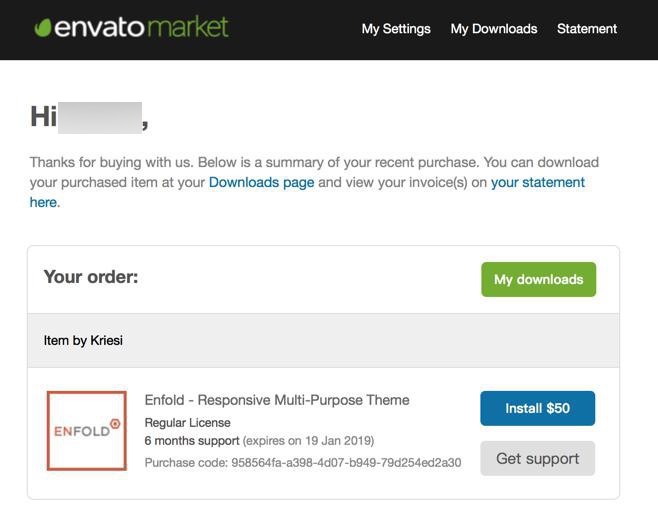Click the "Item by Kriesi" author row
The width and height of the screenshot is (658, 505).
click(x=83, y=341)
